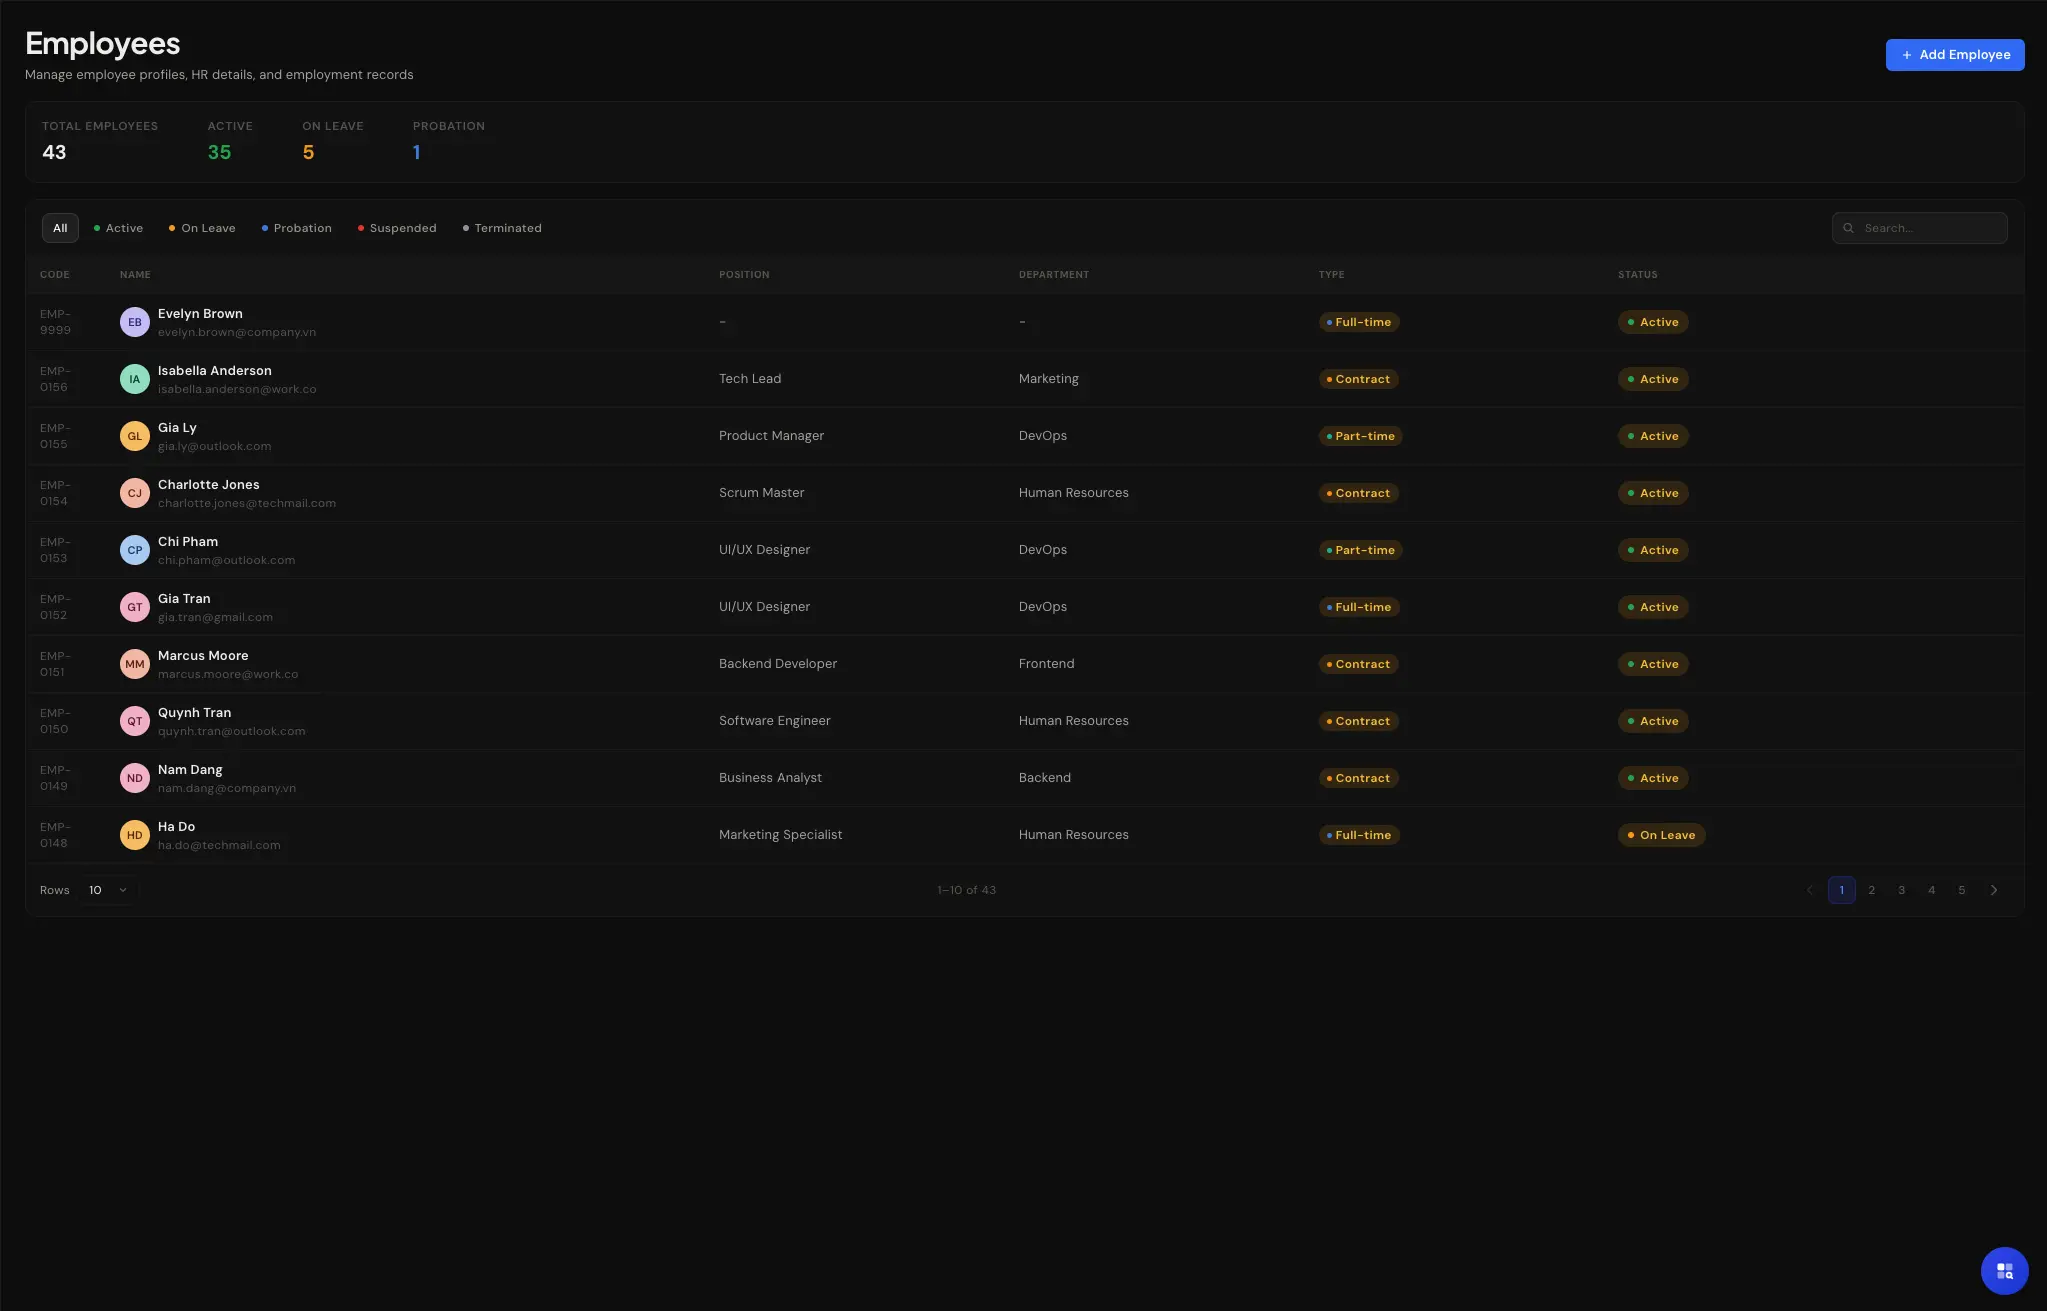This screenshot has height=1311, width=2047.
Task: Switch to the Terminated filter tab
Action: (502, 228)
